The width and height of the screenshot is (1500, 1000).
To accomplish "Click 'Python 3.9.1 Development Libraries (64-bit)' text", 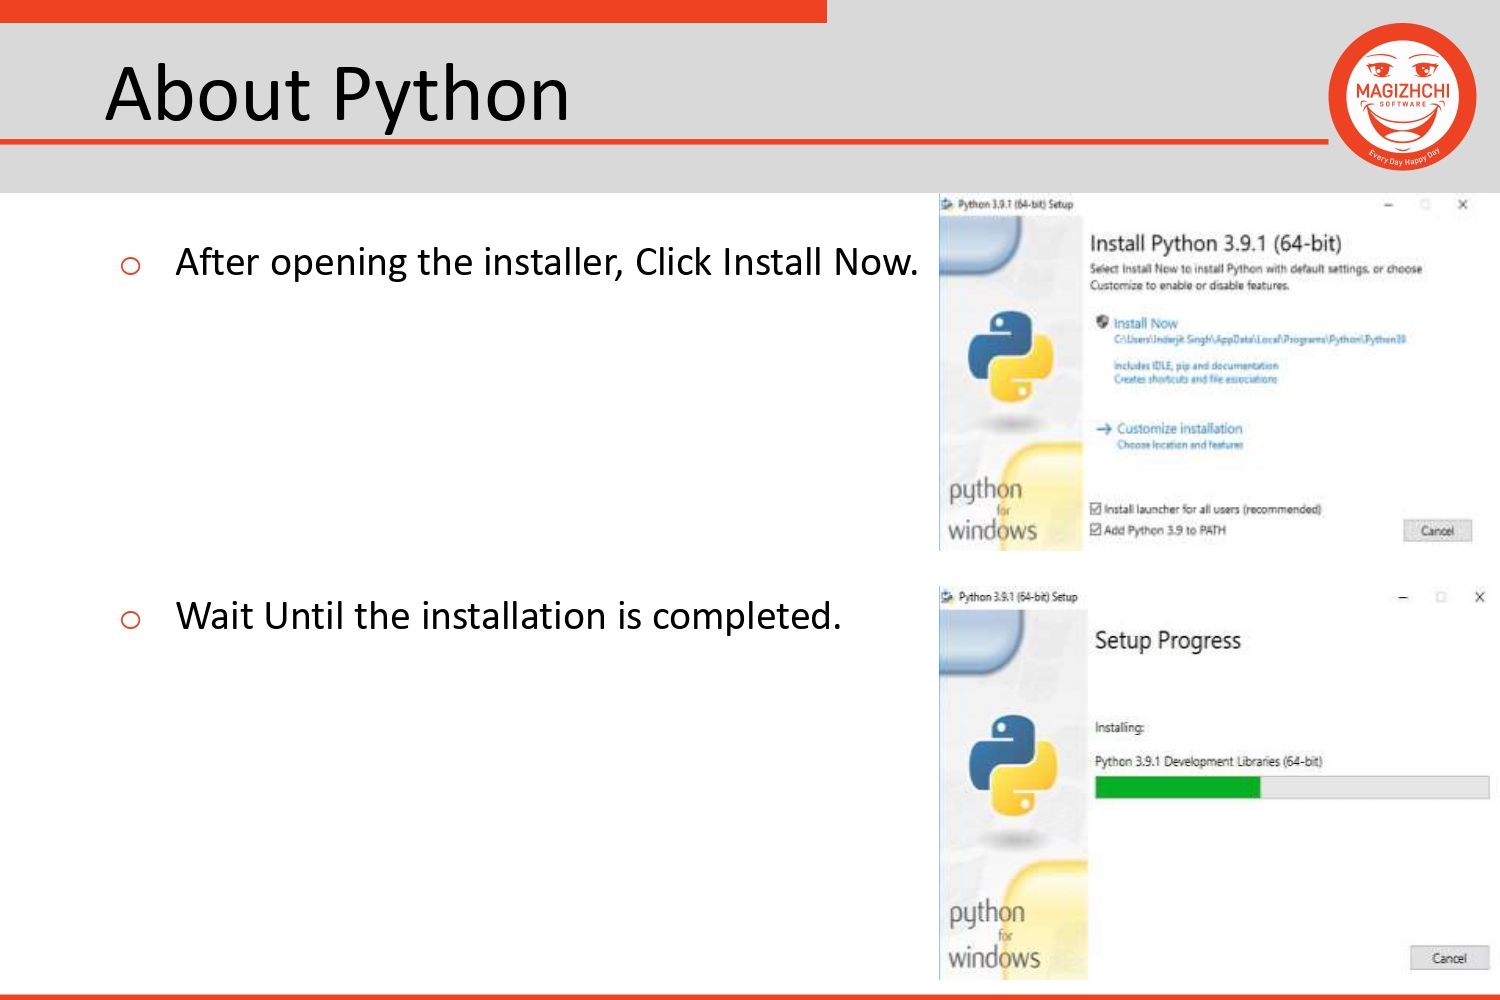I will pyautogui.click(x=1208, y=761).
